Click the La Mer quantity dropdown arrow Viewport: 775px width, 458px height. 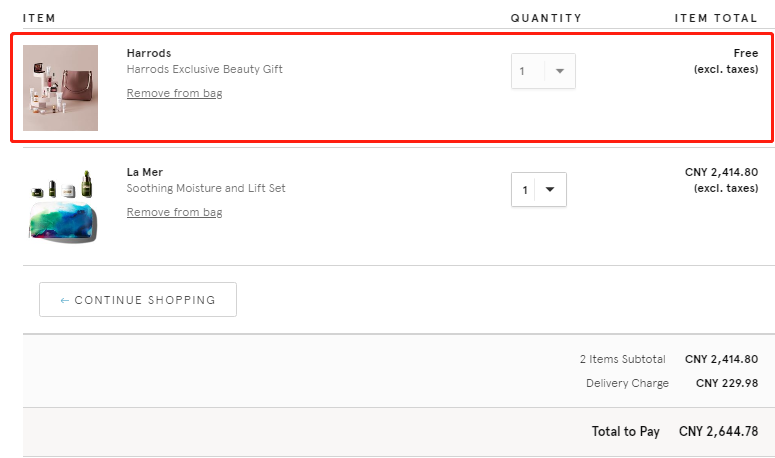point(550,190)
